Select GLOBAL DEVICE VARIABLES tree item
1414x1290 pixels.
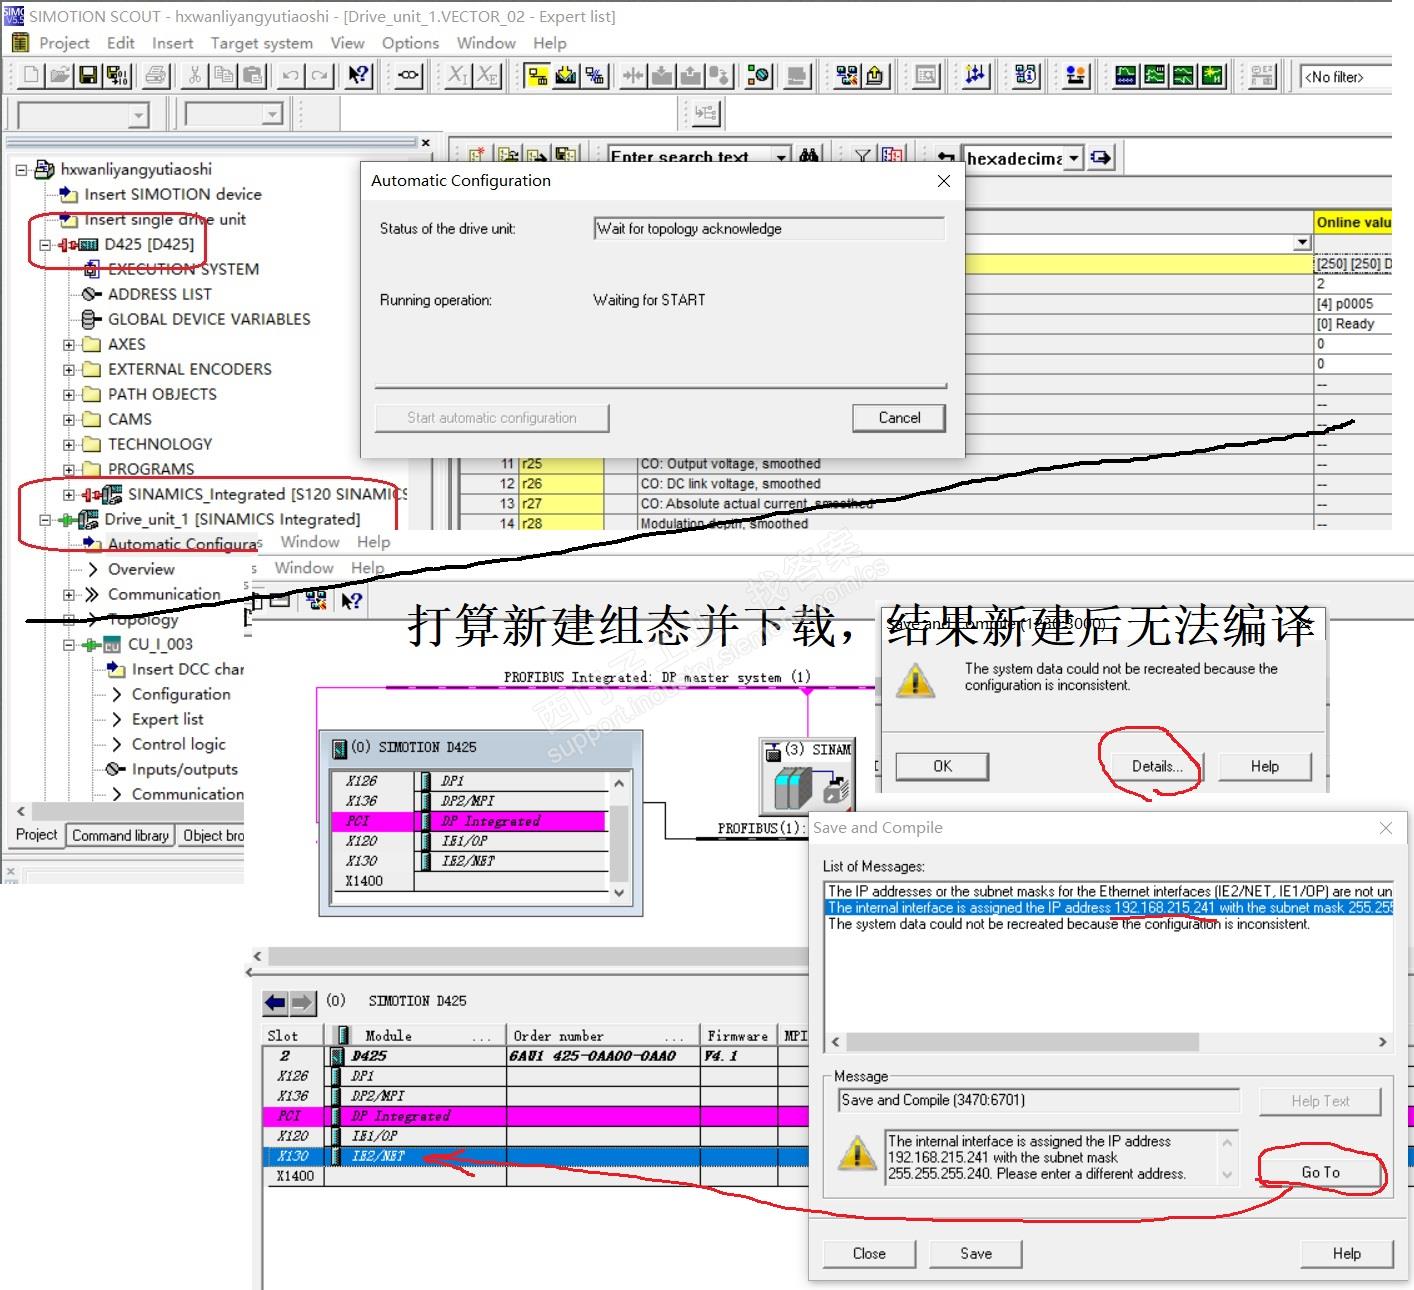click(x=209, y=319)
